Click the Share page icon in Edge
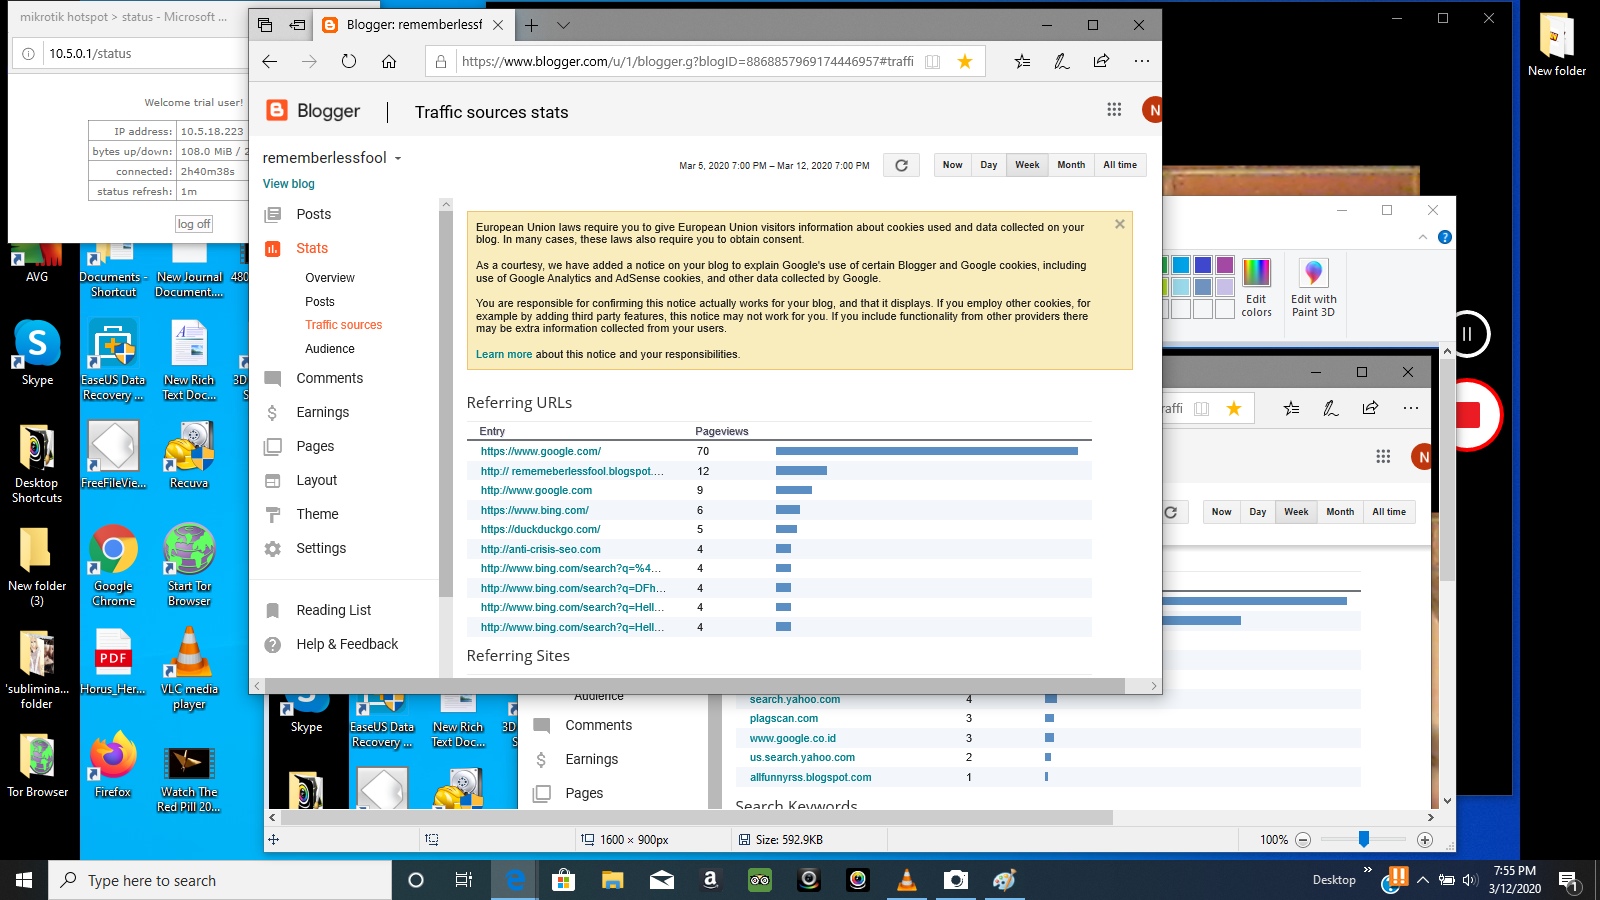The image size is (1600, 900). 1101,61
